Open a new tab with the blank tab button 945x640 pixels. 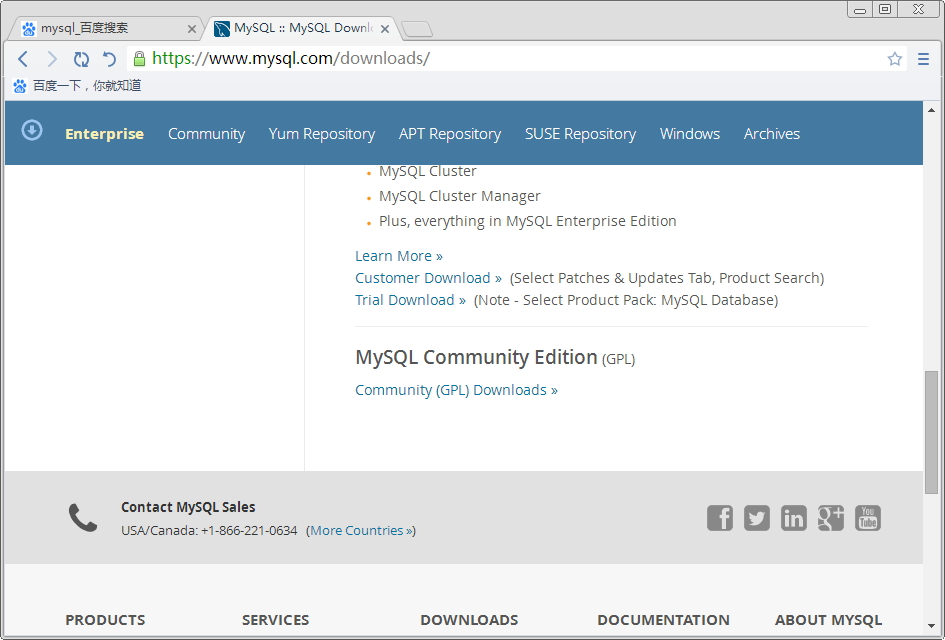coord(416,29)
